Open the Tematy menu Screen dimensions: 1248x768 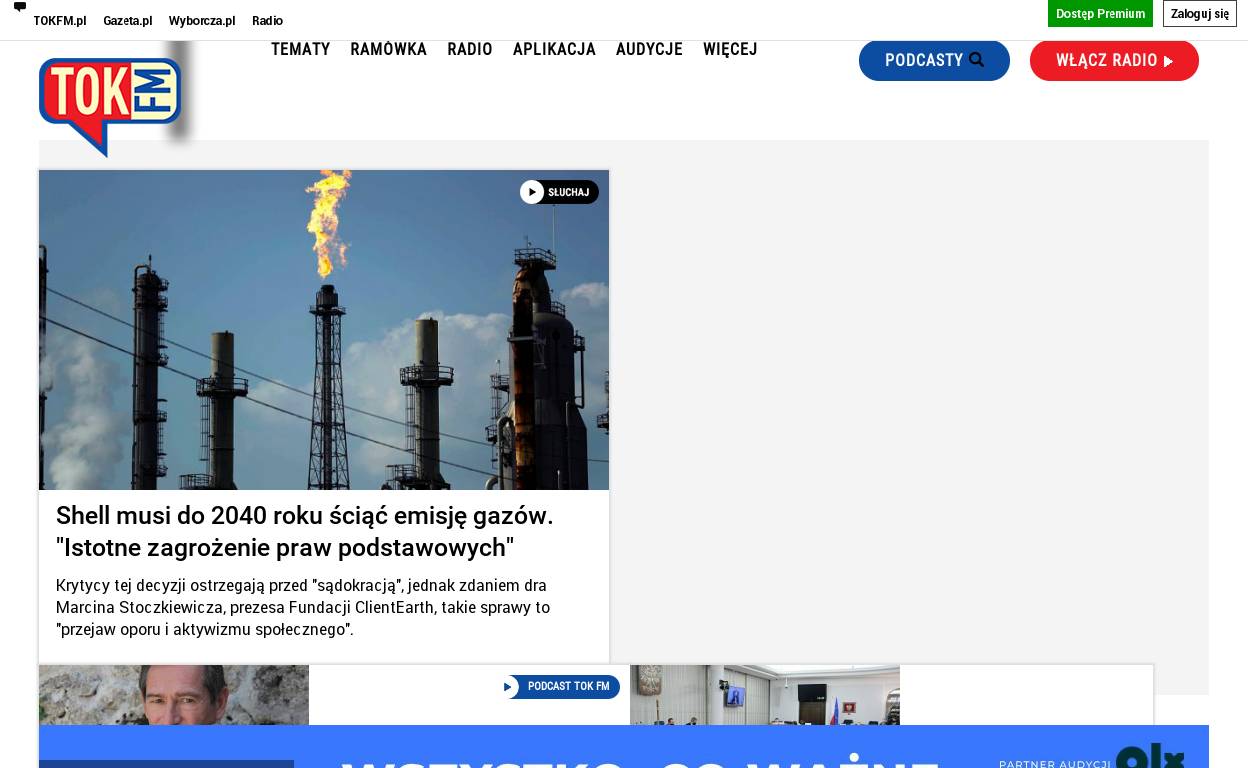tap(300, 49)
